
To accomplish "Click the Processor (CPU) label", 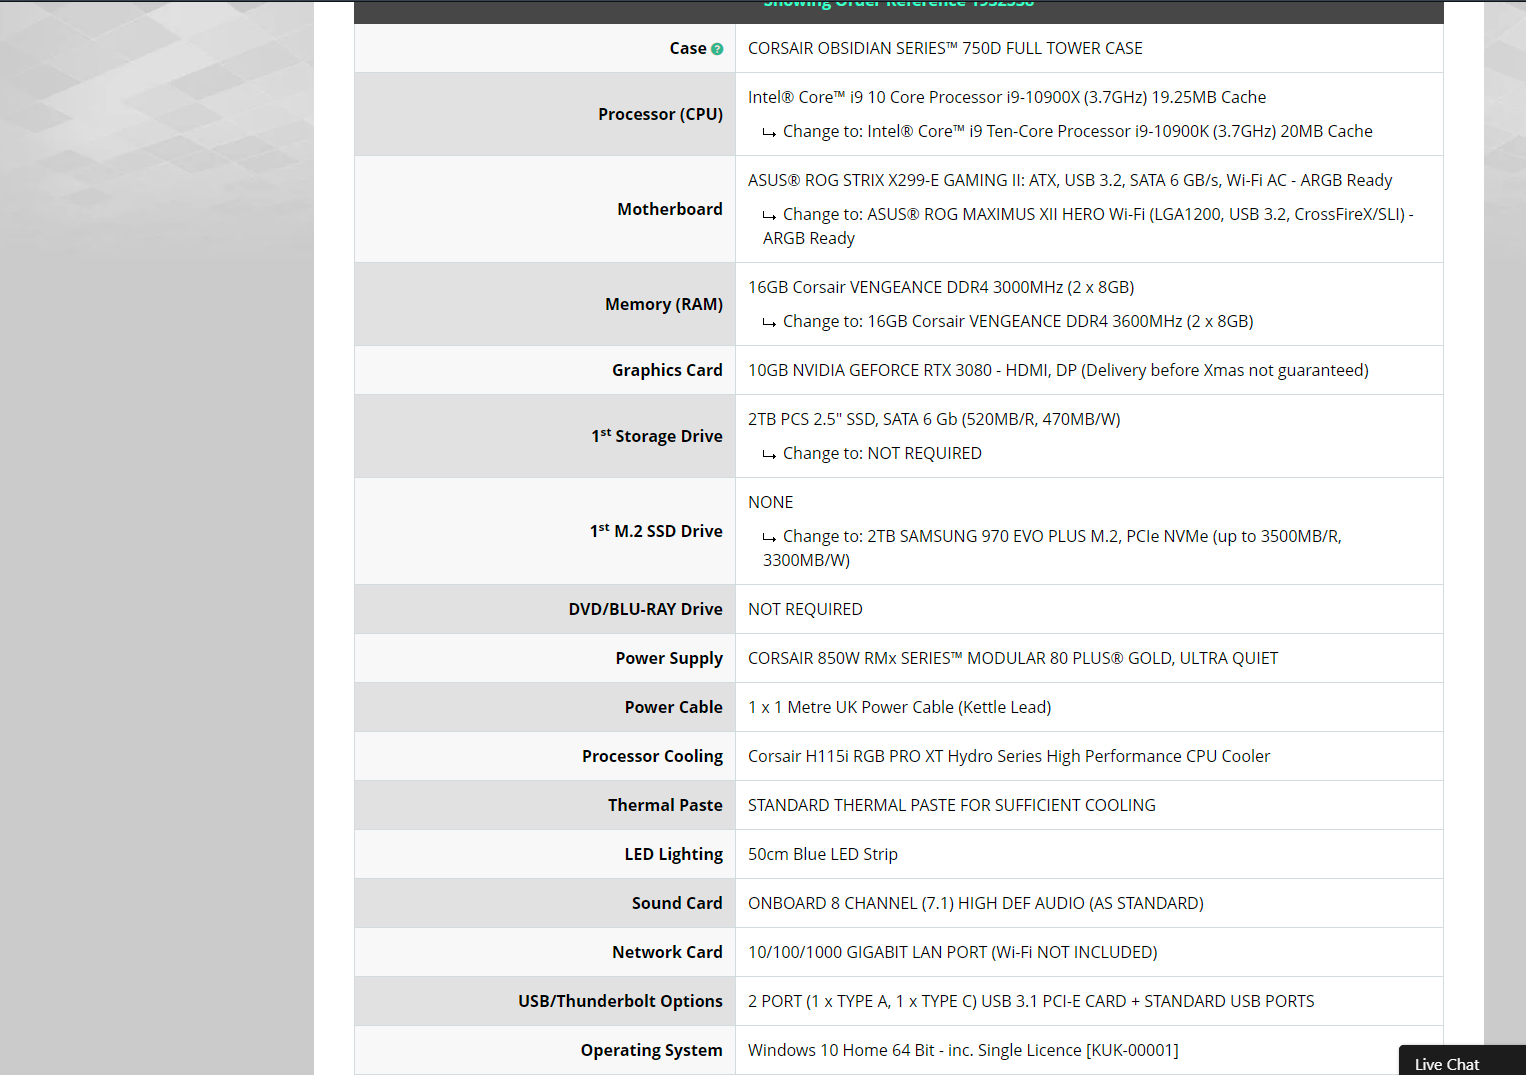I will click(660, 114).
